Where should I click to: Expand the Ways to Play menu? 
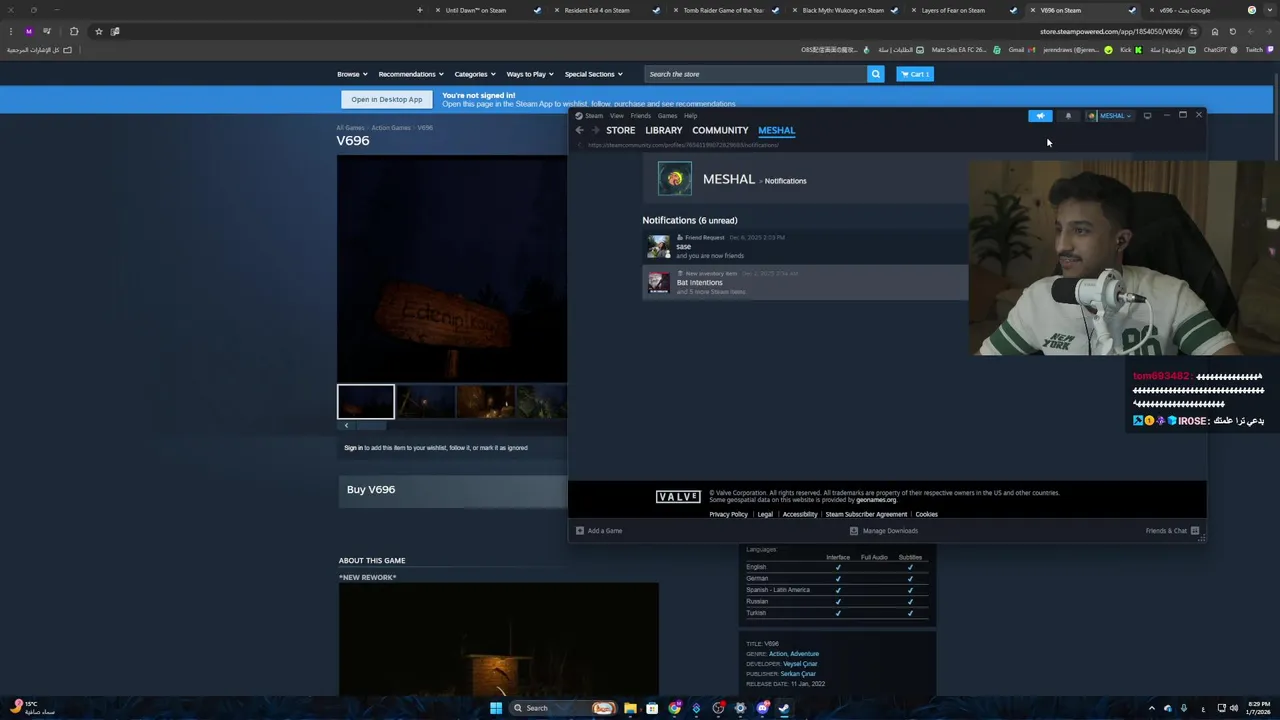[530, 74]
